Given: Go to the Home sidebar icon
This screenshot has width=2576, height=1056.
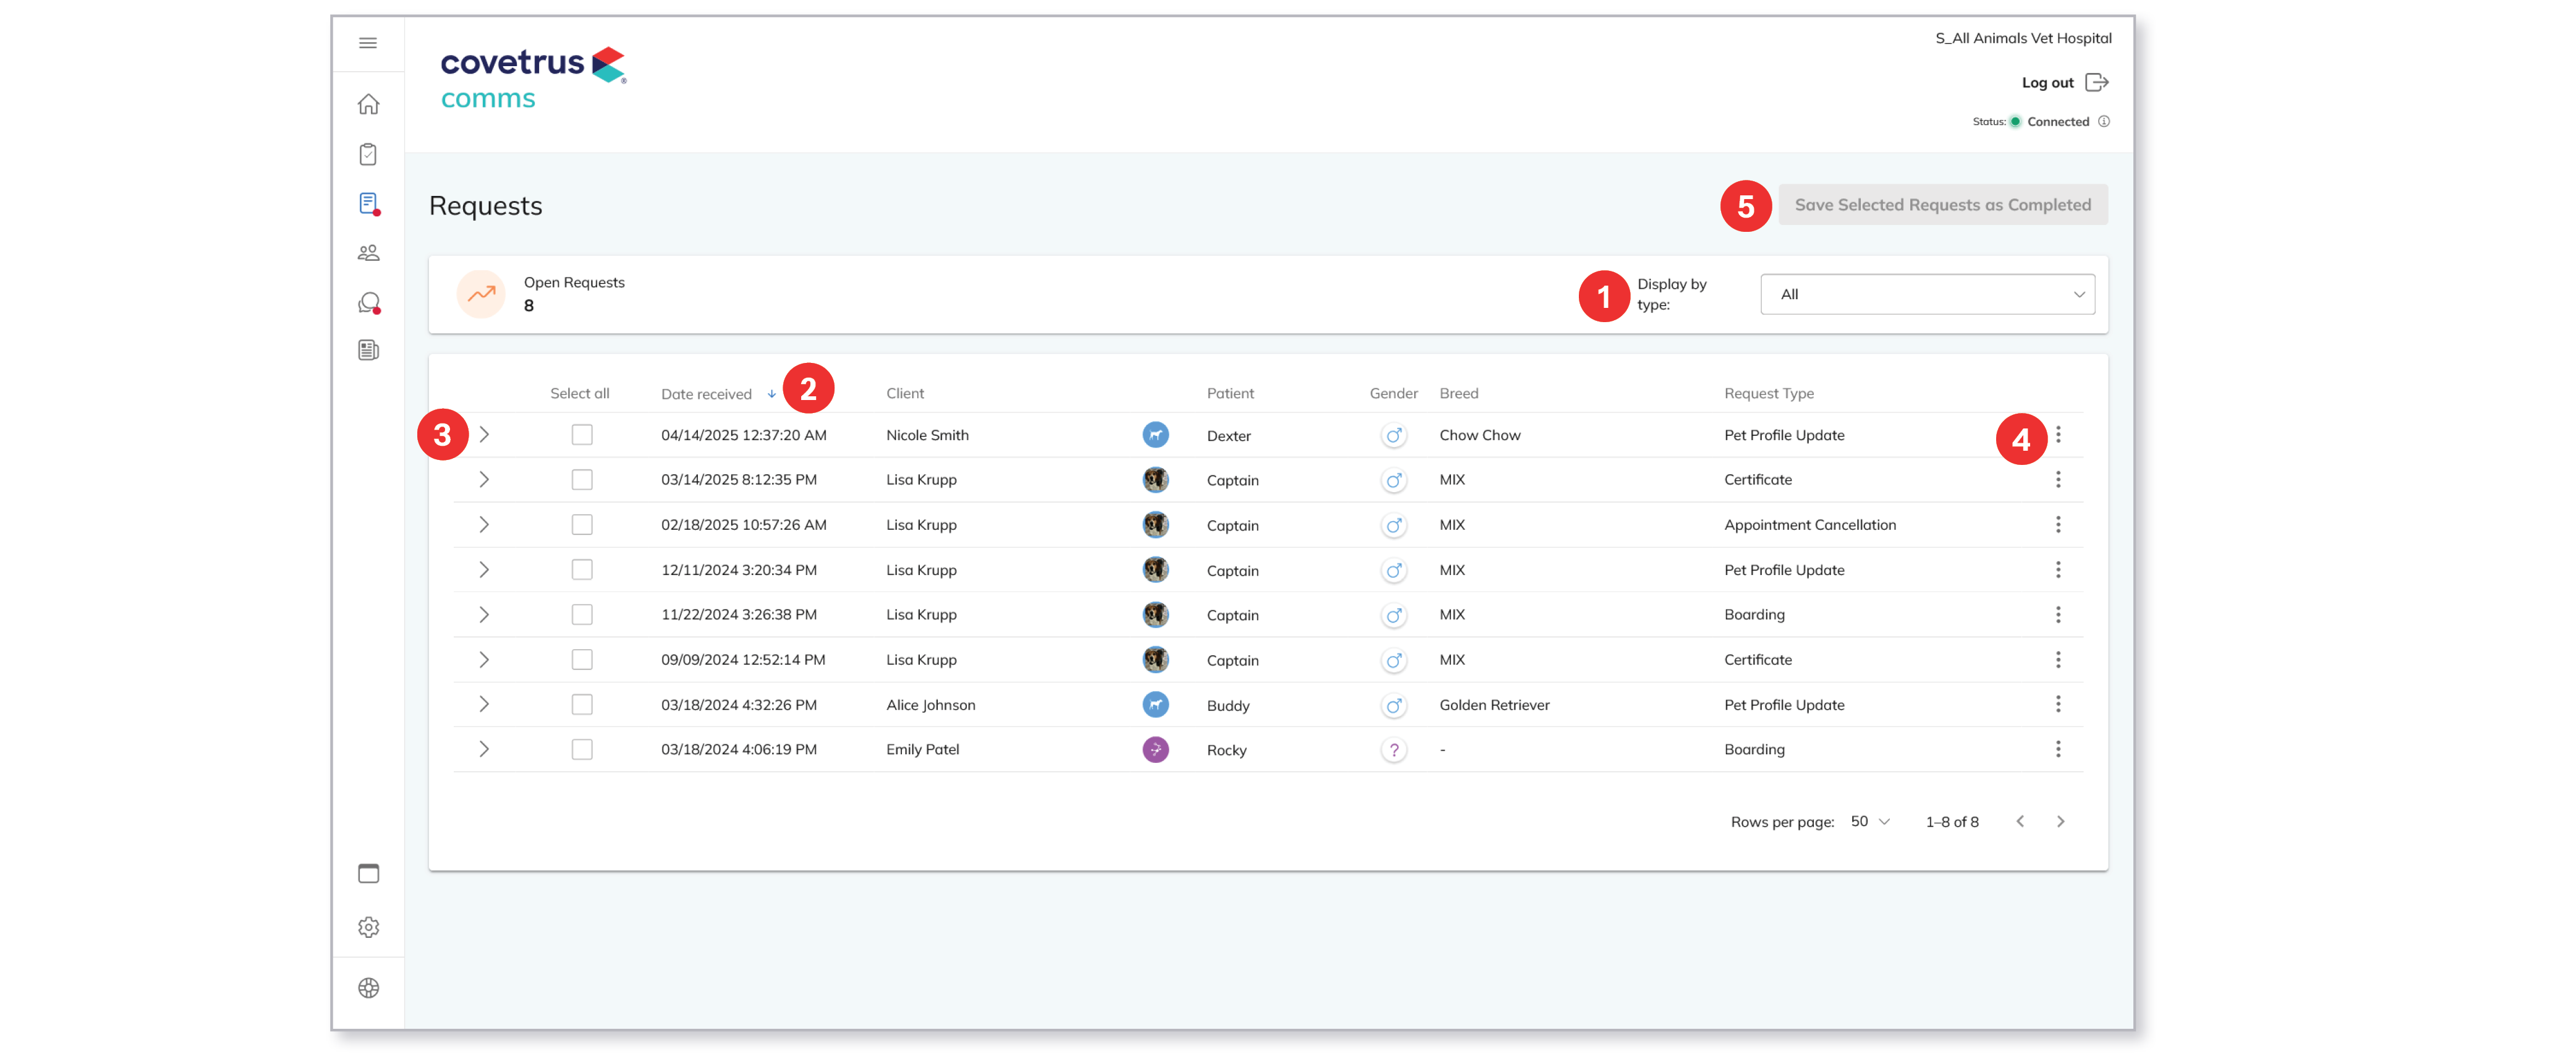Looking at the screenshot, I should pos(368,104).
